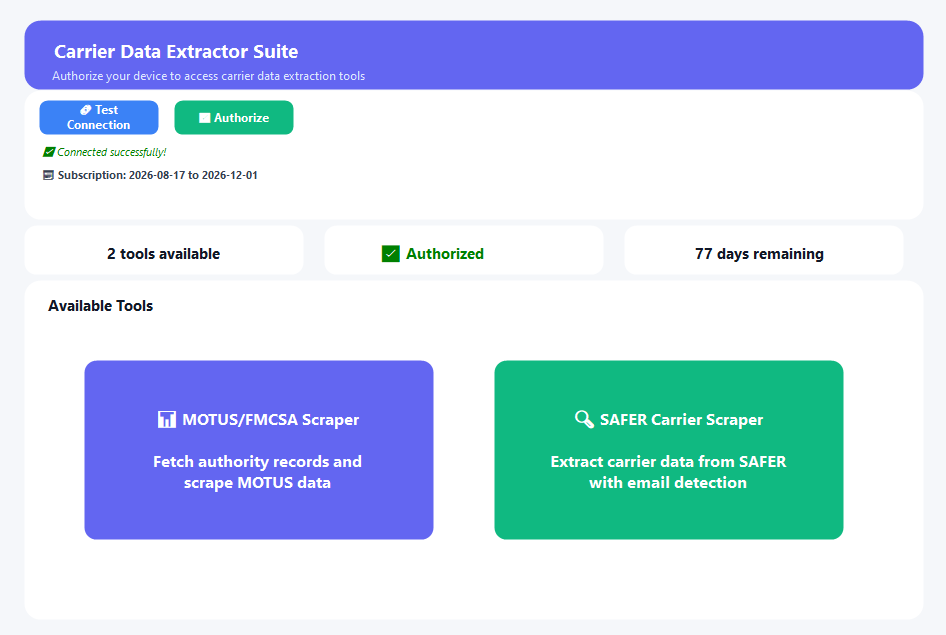Click the link icon on Test Connection
This screenshot has height=635, width=946.
click(86, 110)
